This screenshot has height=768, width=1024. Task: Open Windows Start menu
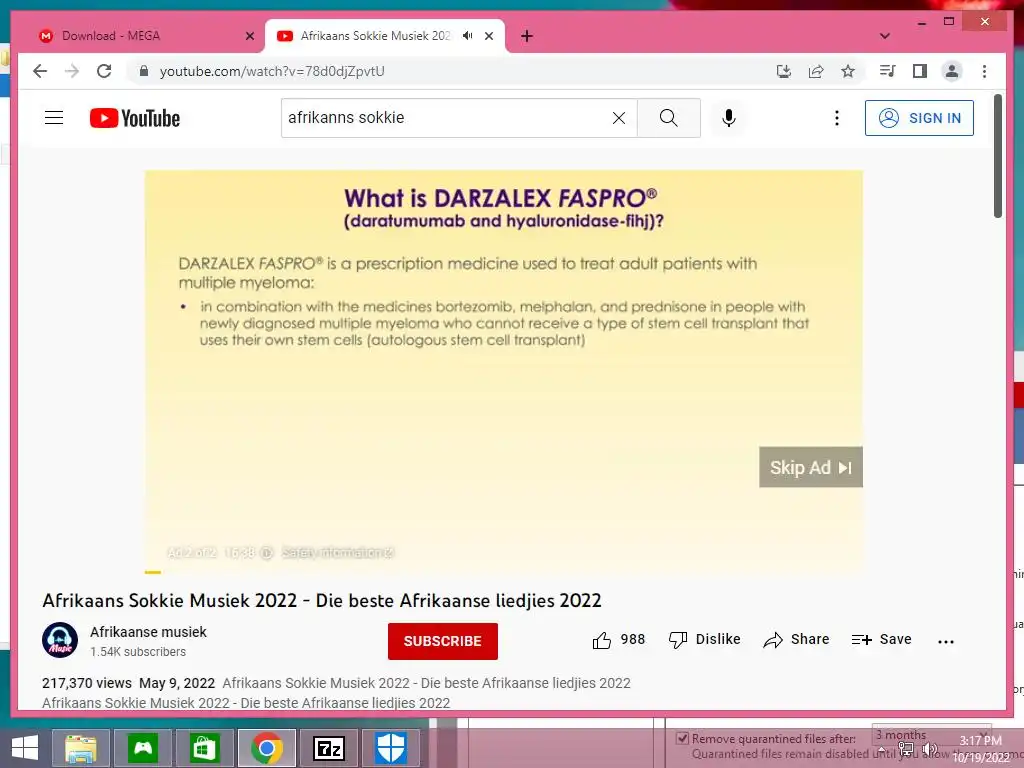[25, 748]
